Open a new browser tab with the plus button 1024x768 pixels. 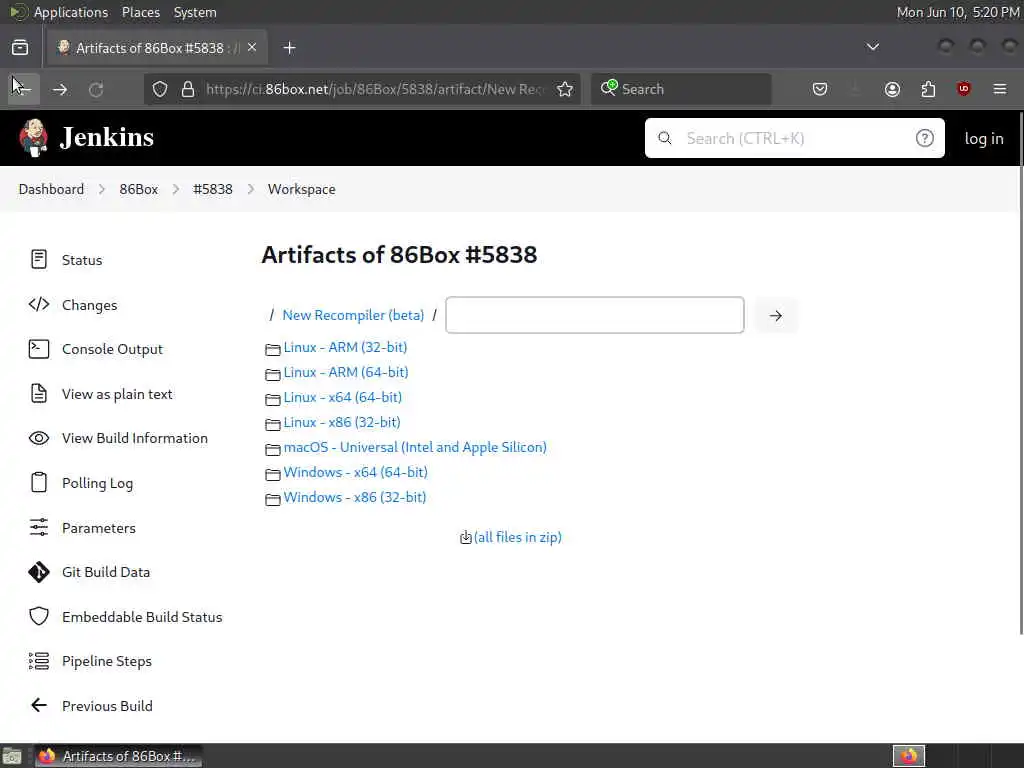point(289,48)
